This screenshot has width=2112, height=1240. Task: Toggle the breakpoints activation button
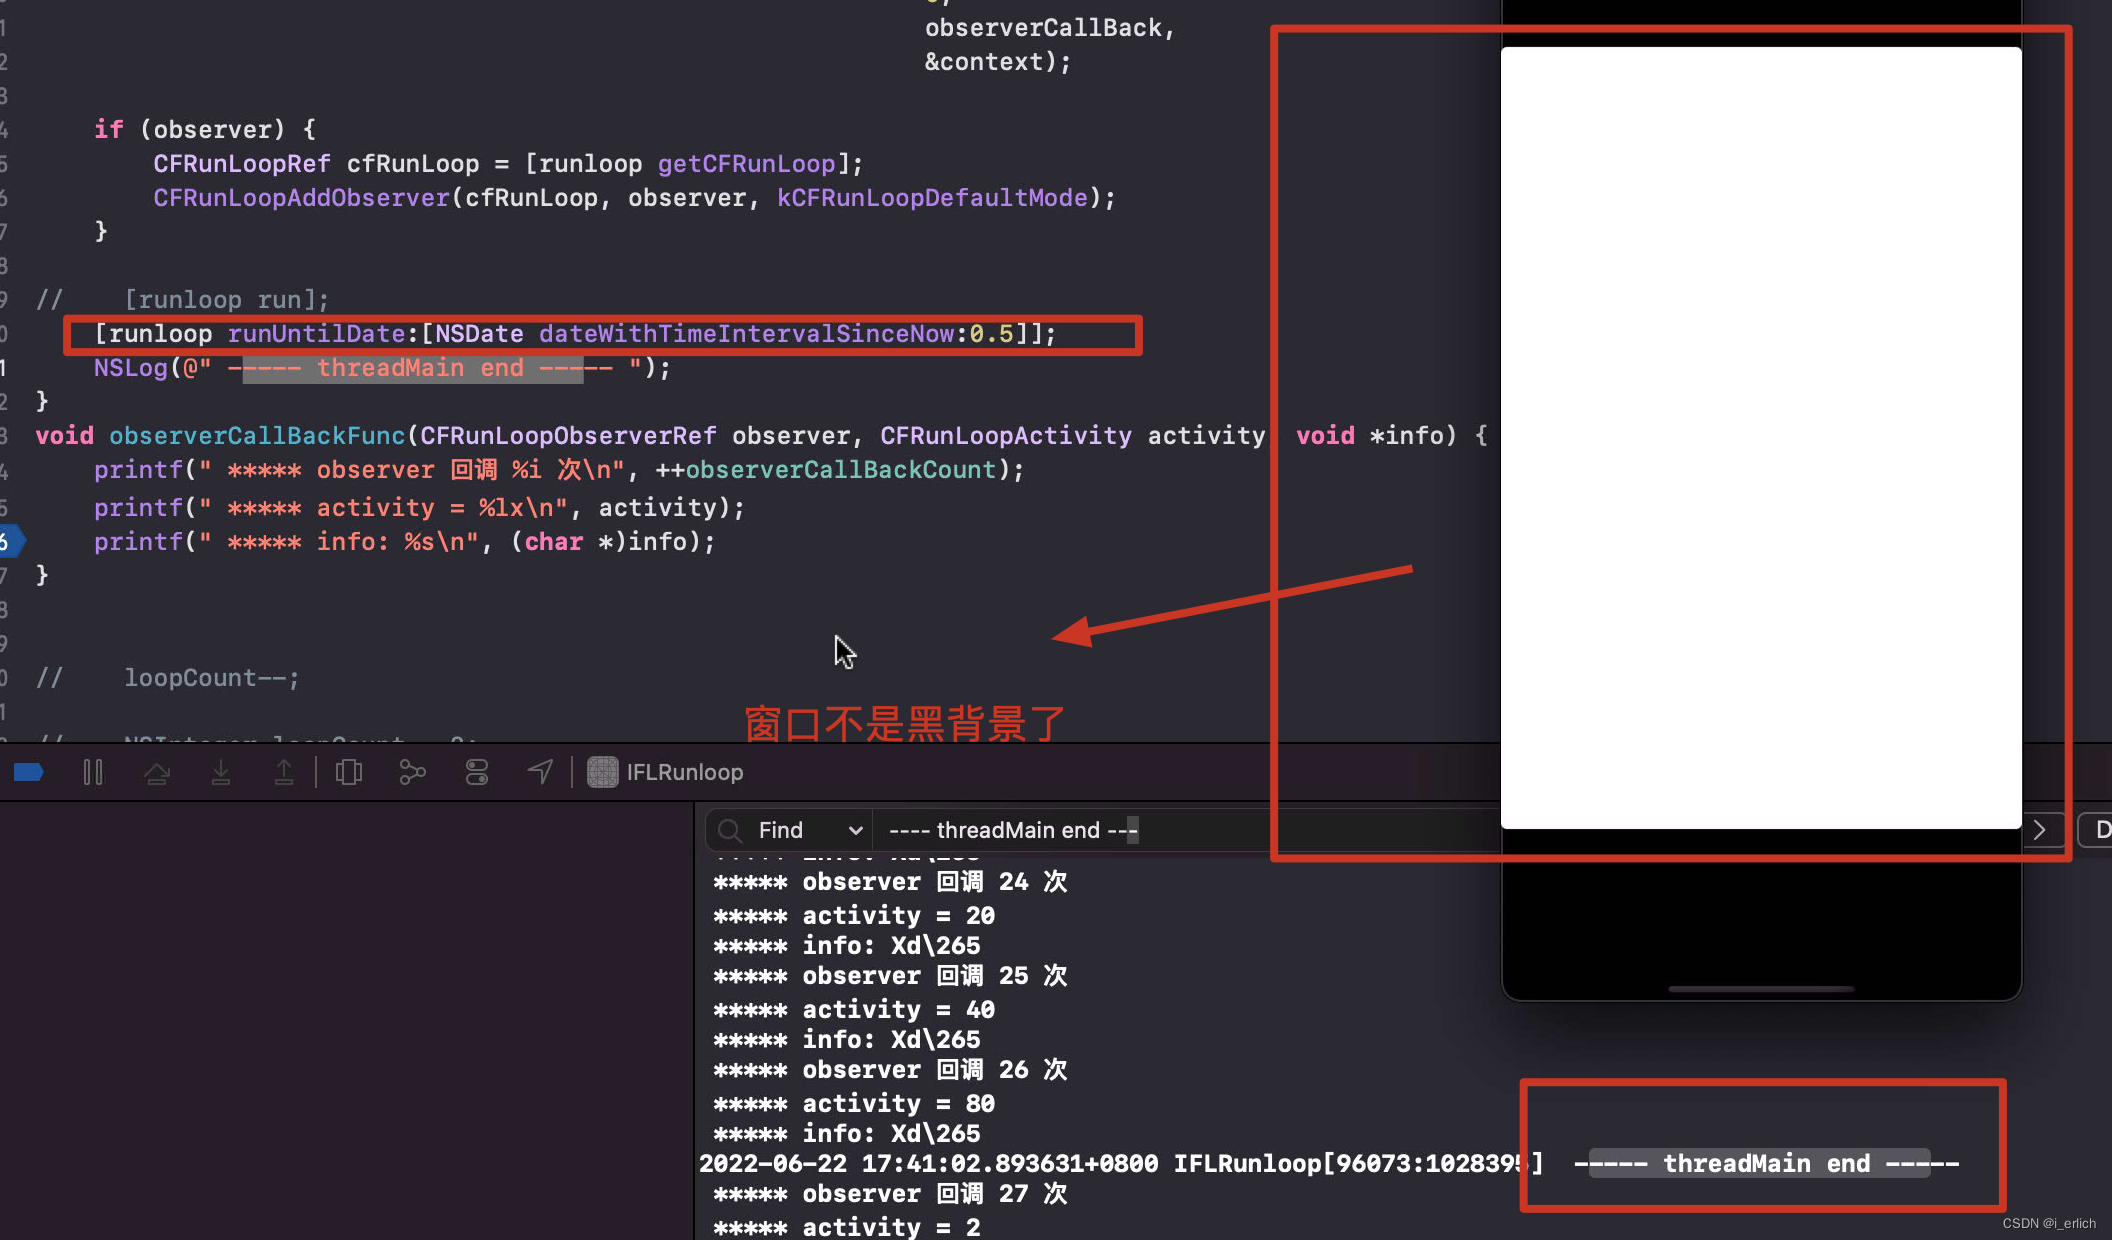pos(29,772)
